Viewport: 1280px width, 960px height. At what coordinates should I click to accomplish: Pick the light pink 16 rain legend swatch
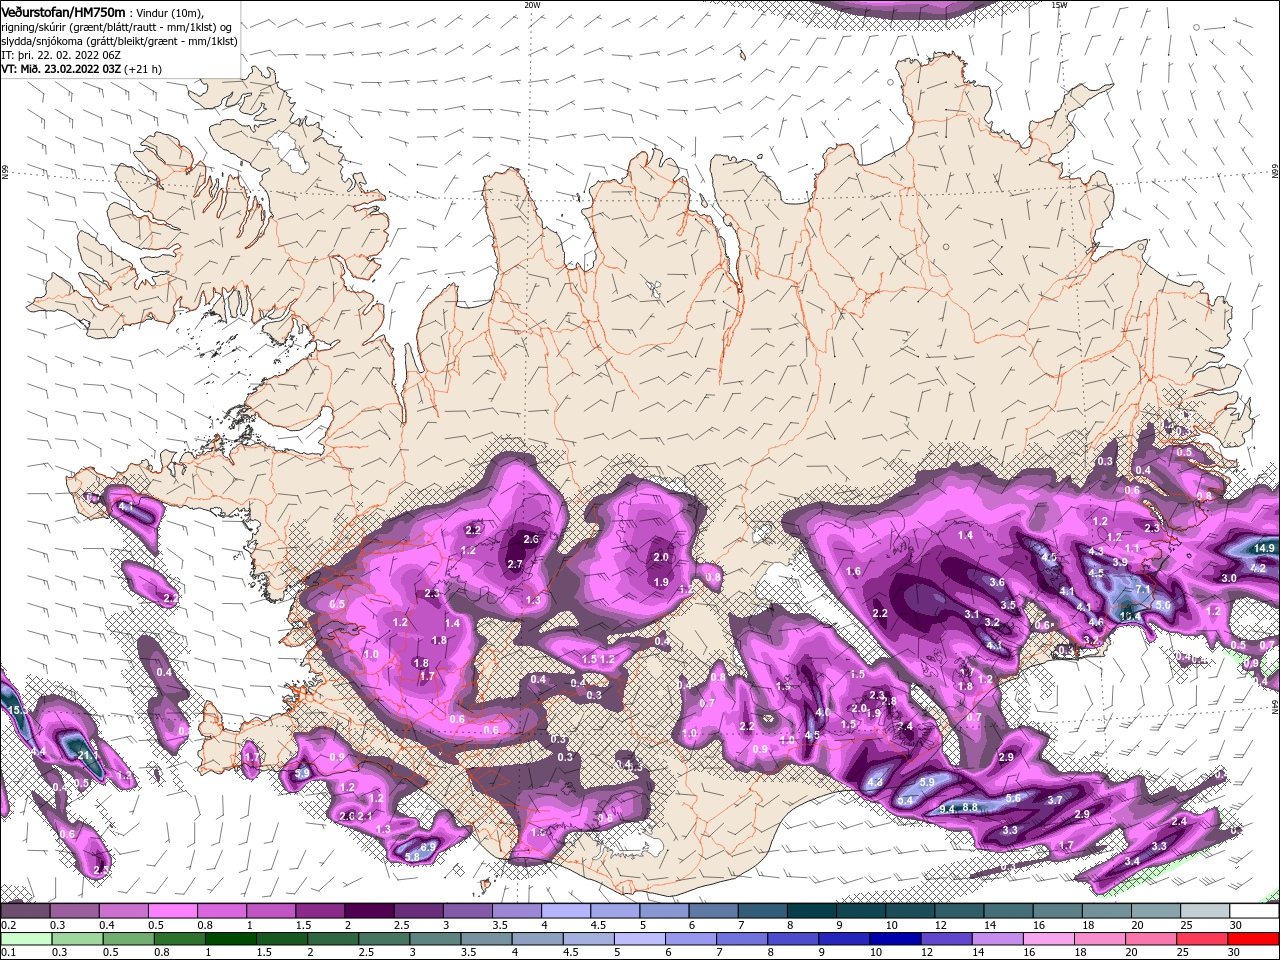[1049, 939]
